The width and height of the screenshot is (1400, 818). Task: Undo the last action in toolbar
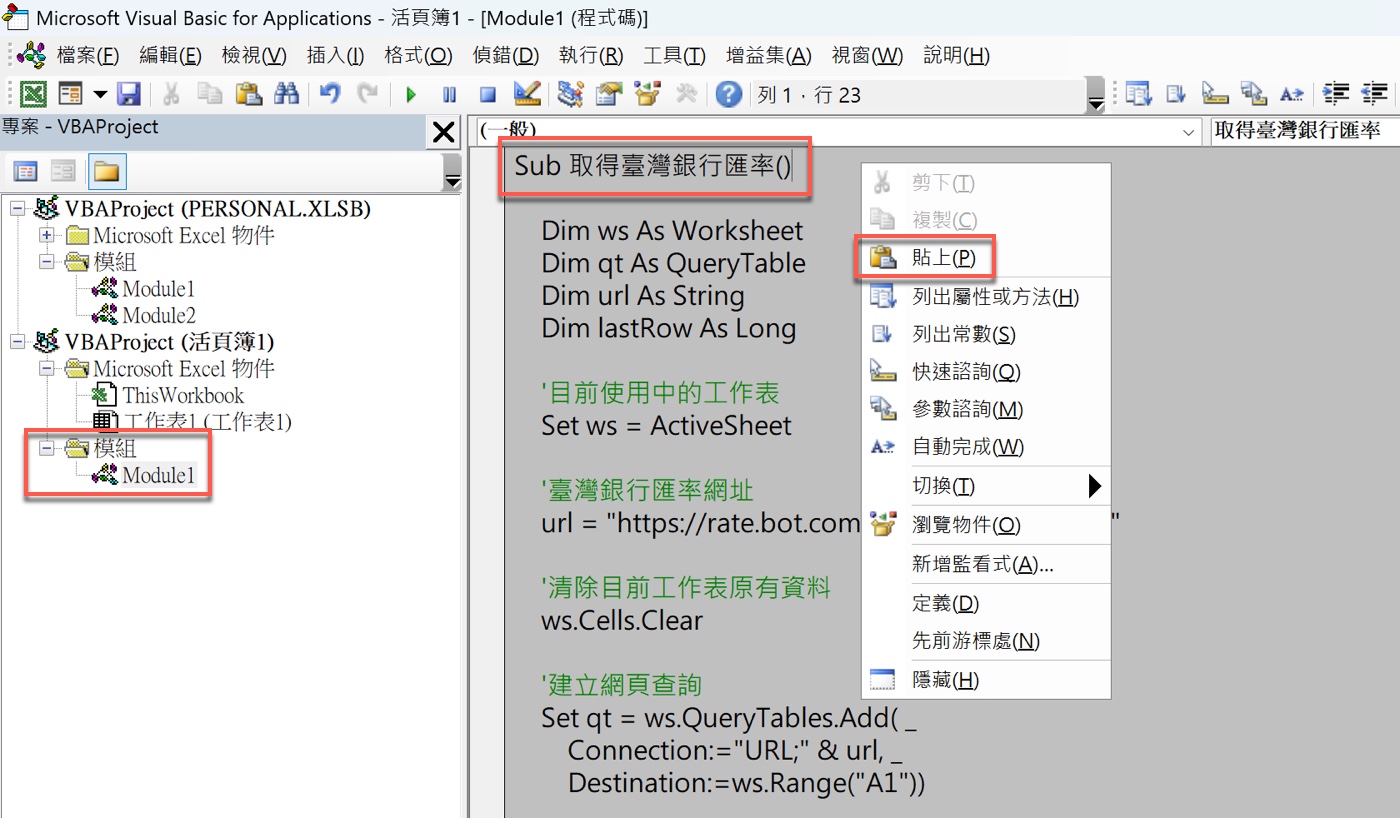[330, 94]
